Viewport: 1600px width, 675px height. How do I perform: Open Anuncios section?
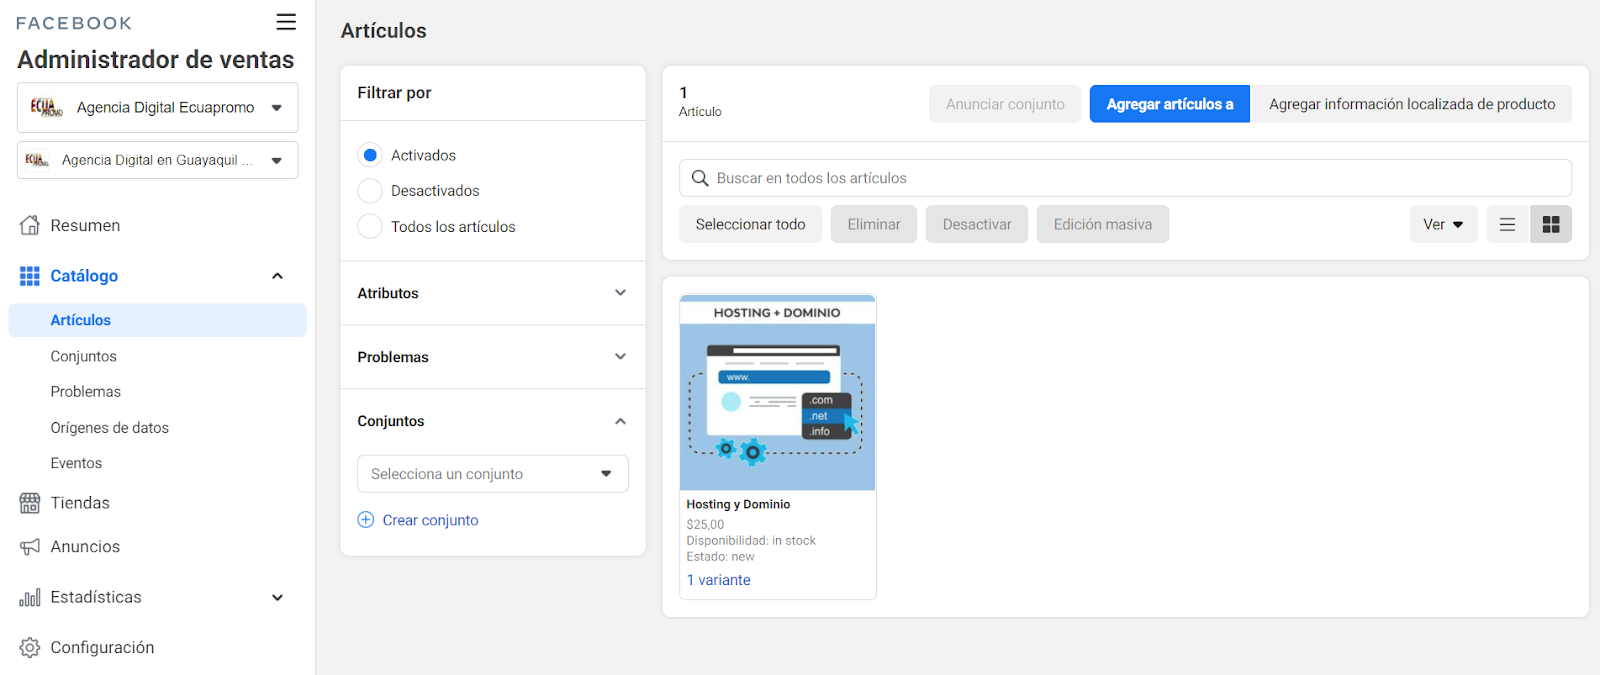pos(85,547)
